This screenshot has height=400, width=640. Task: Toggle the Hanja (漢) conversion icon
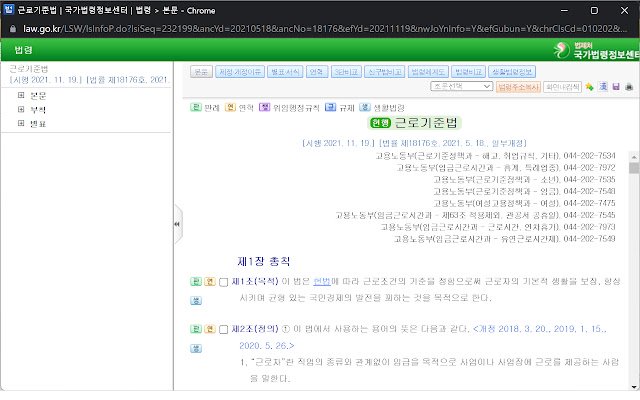click(603, 87)
